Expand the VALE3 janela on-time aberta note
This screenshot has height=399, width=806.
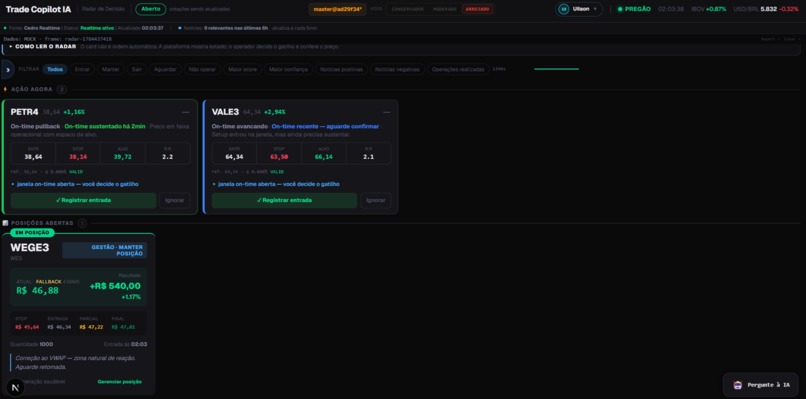pyautogui.click(x=276, y=184)
